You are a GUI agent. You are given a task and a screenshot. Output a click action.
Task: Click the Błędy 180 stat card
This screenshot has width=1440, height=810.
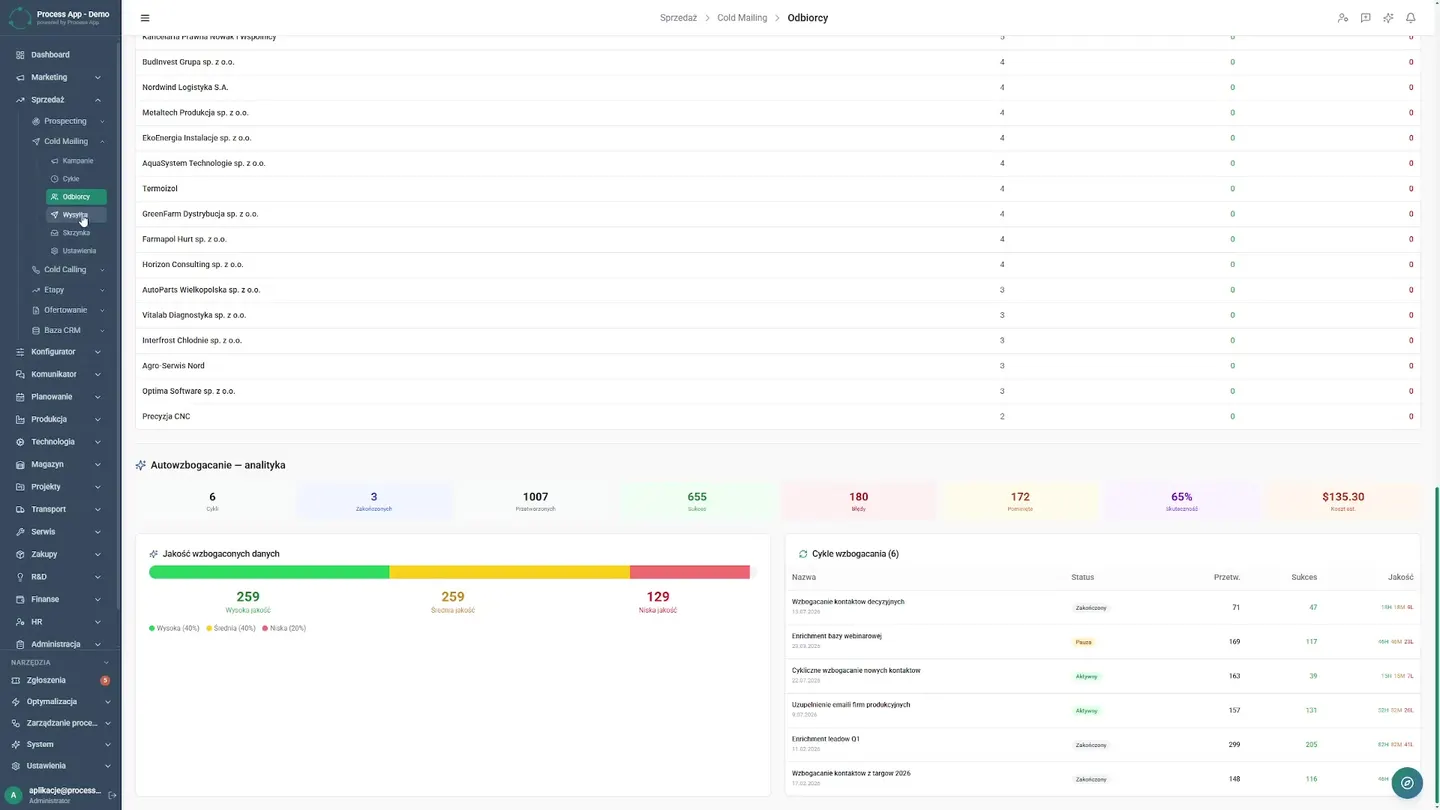pyautogui.click(x=858, y=502)
